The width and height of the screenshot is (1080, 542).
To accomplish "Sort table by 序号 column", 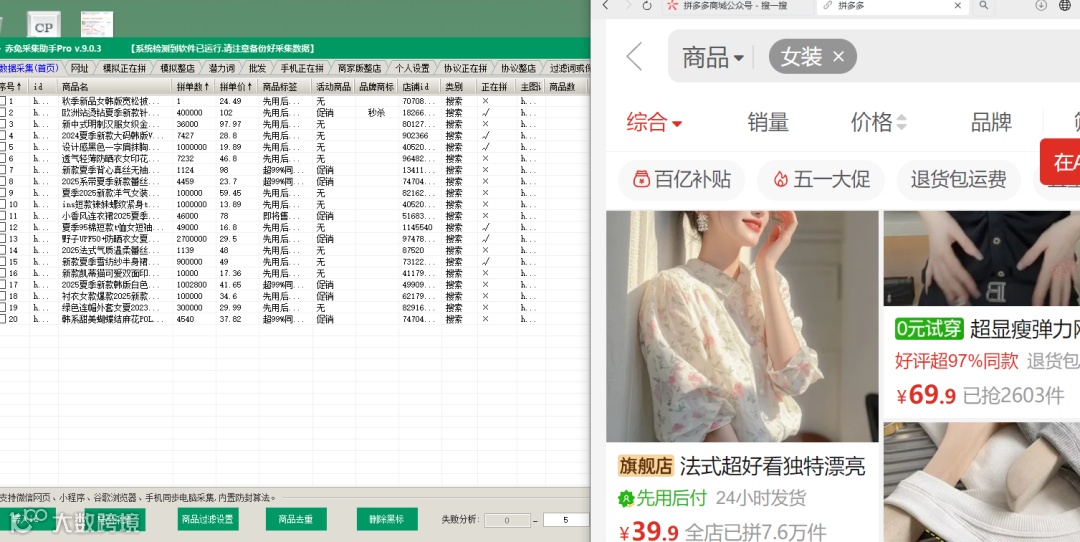I will coord(13,87).
